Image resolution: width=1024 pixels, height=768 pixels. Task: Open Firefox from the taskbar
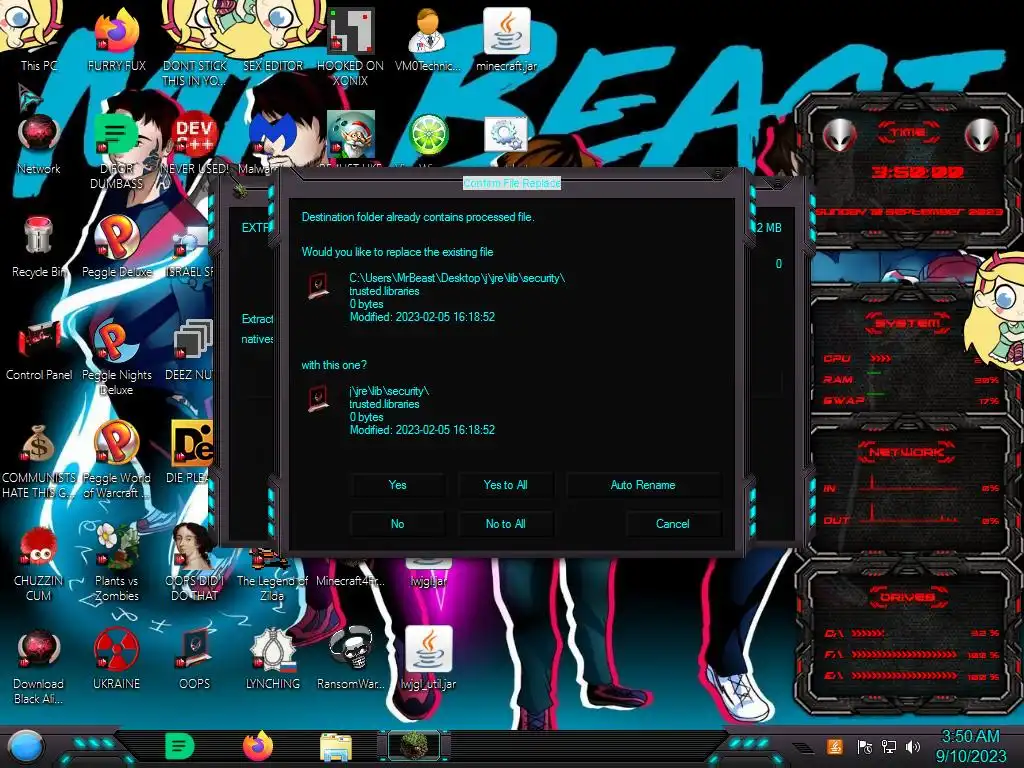point(258,746)
